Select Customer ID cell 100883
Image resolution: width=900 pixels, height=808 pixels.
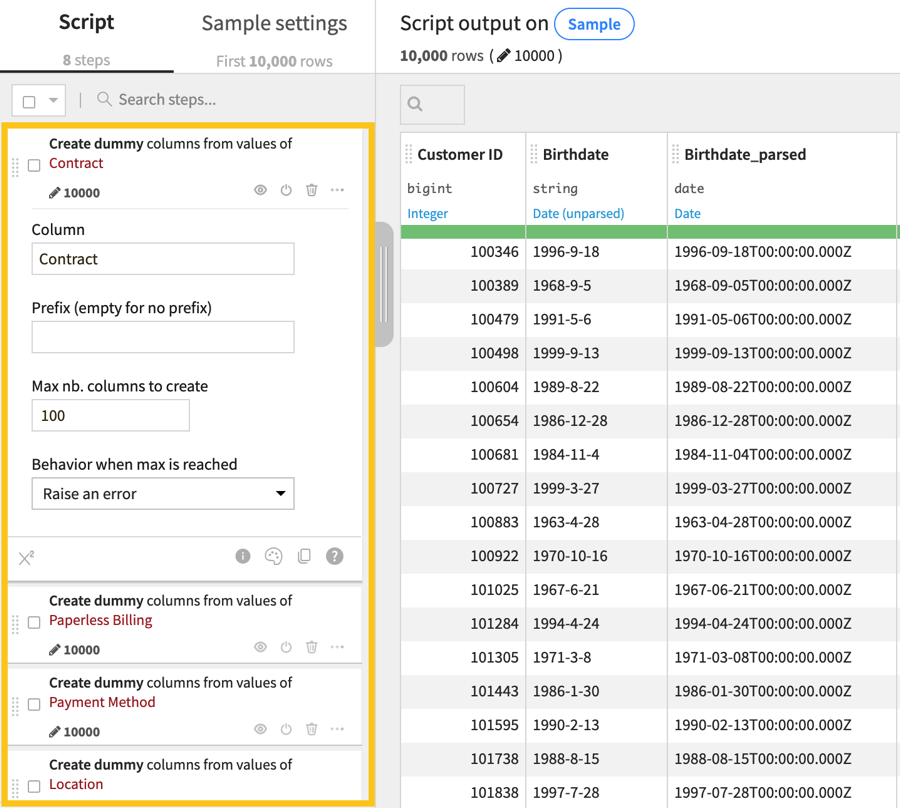point(463,522)
